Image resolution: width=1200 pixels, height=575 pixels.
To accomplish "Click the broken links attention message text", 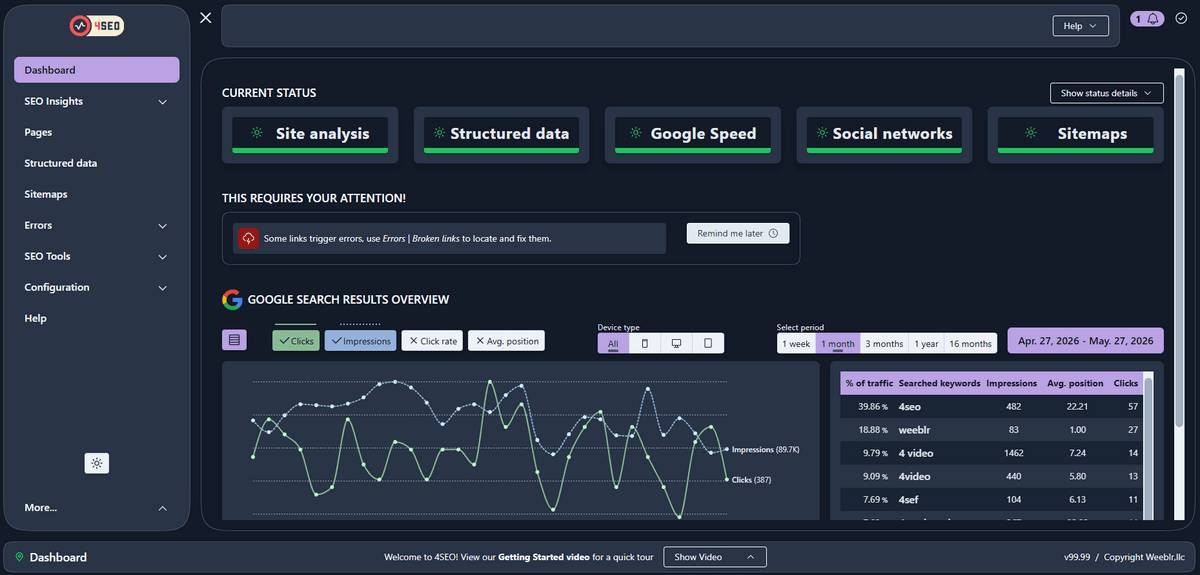I will pyautogui.click(x=407, y=239).
